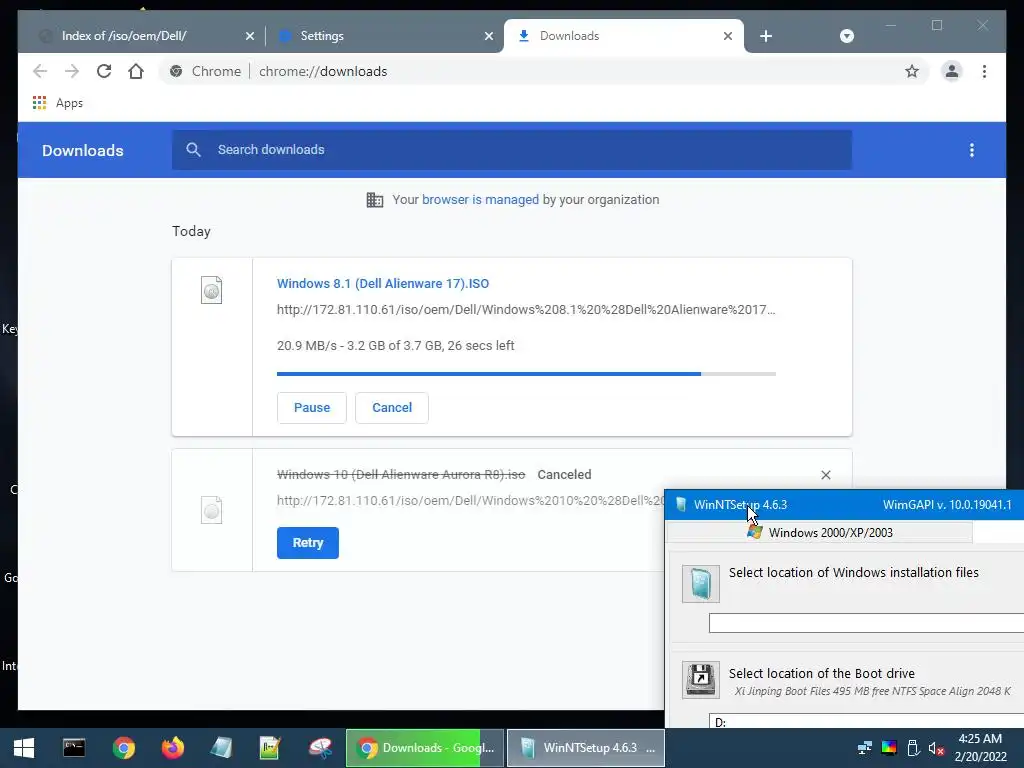Image resolution: width=1024 pixels, height=768 pixels.
Task: Open the Windows 8.1 (Dell Alienware 17).ISO link
Action: [383, 283]
